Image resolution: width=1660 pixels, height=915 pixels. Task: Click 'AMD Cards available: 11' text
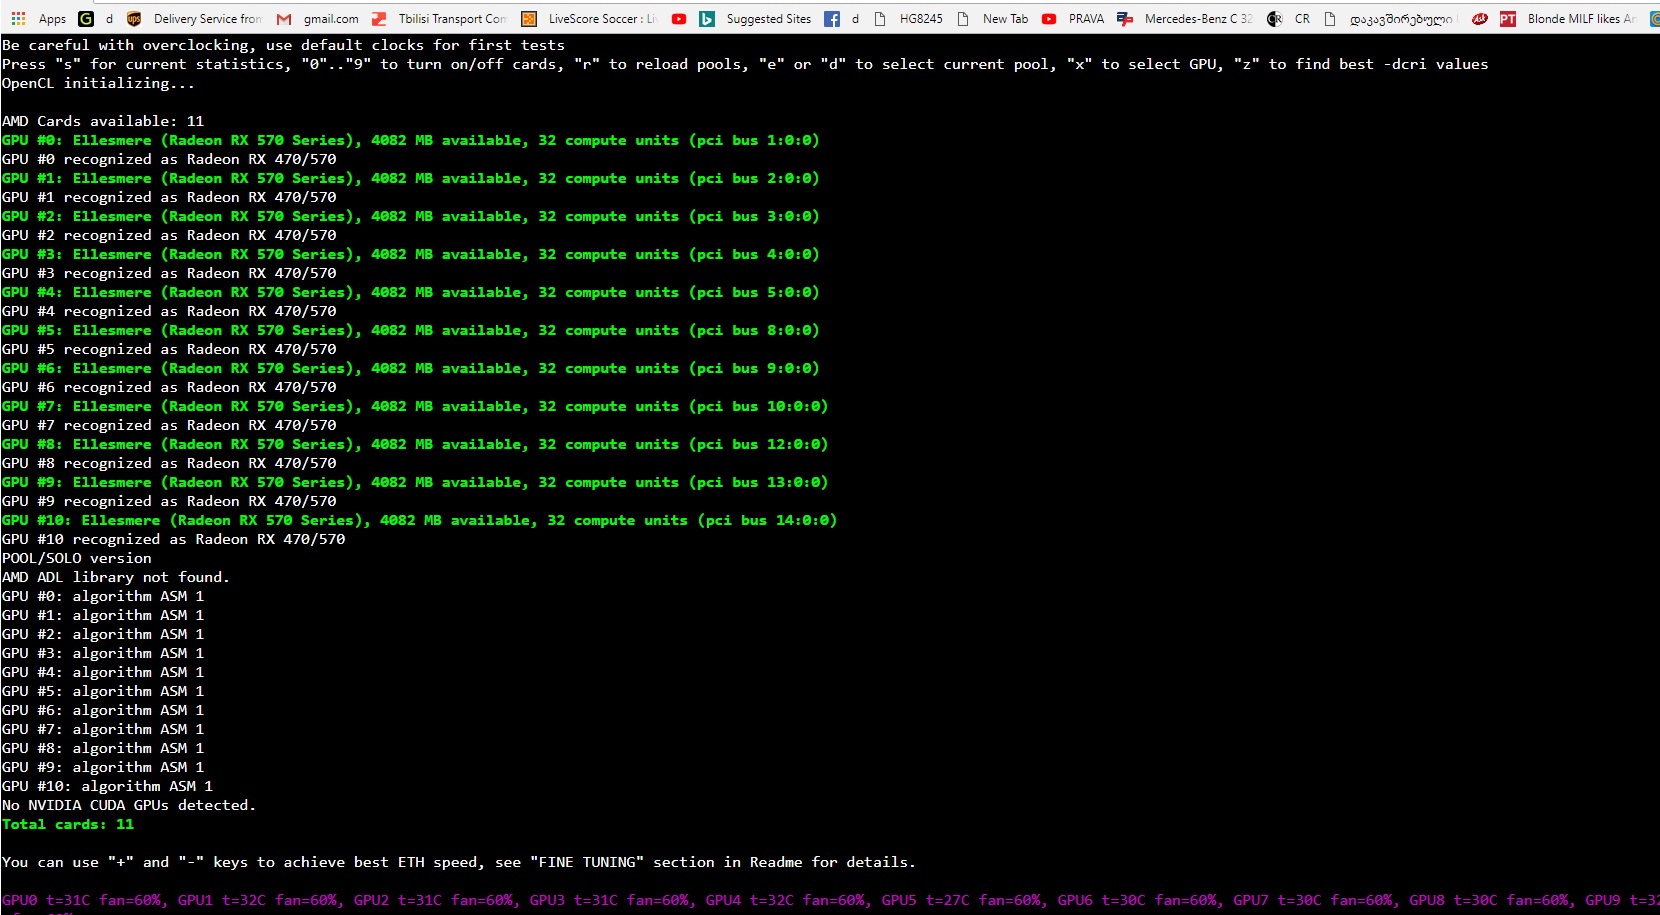(103, 121)
